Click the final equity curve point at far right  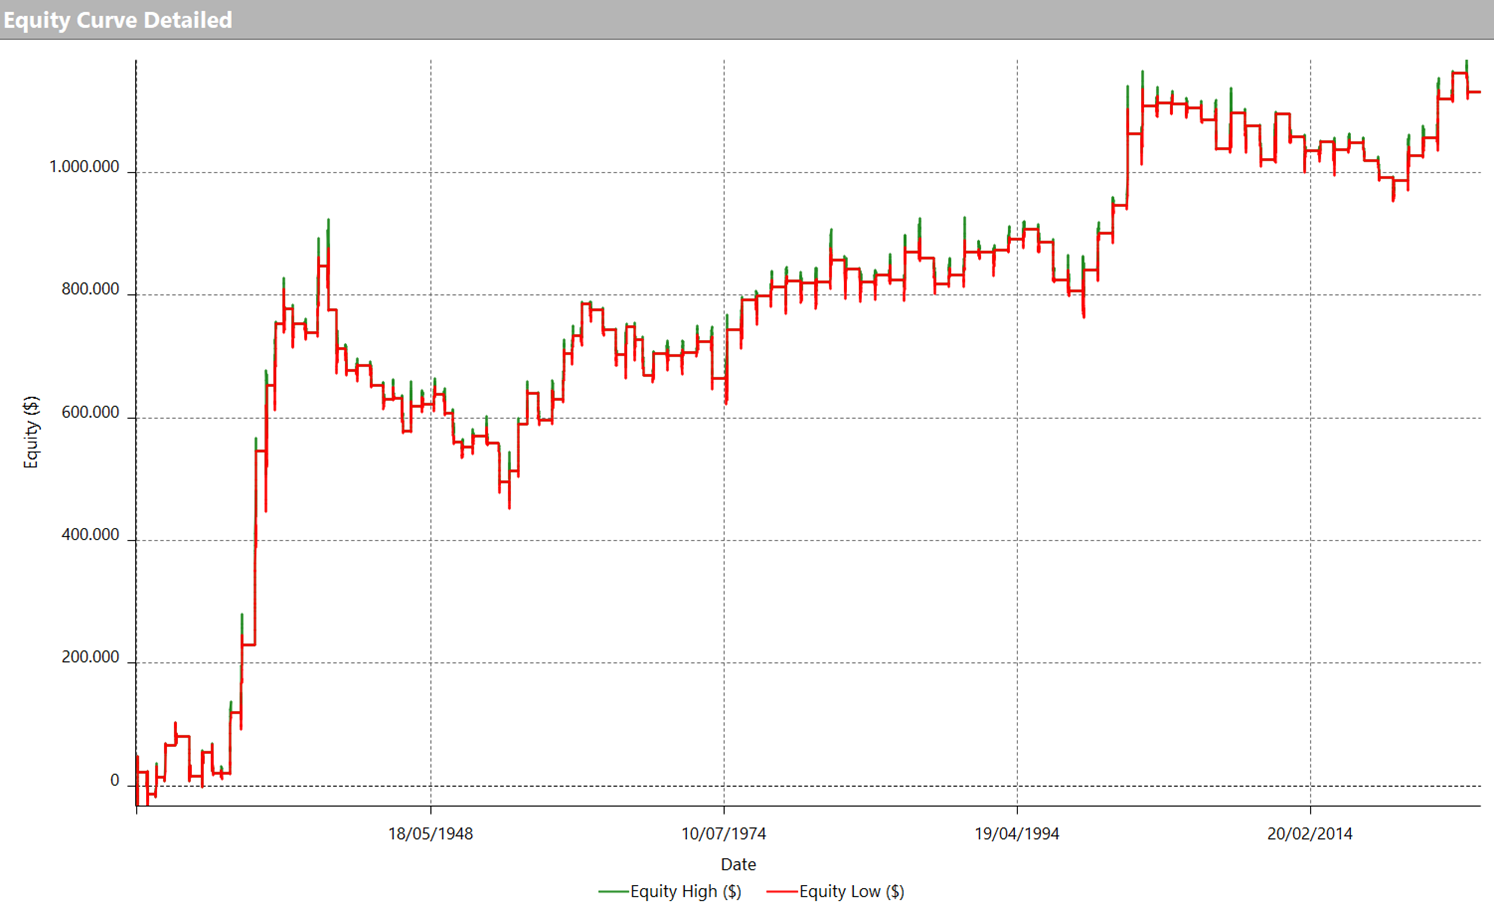(x=1479, y=92)
